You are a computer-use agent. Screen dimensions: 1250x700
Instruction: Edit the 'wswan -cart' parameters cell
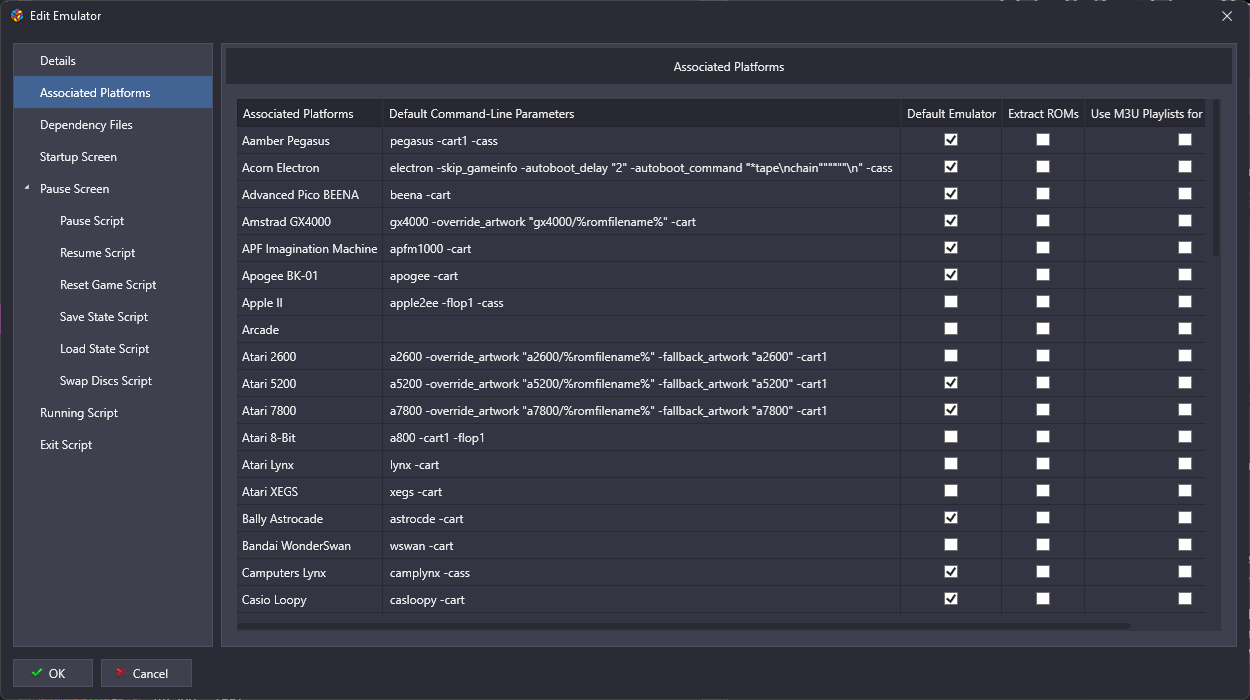pos(641,545)
